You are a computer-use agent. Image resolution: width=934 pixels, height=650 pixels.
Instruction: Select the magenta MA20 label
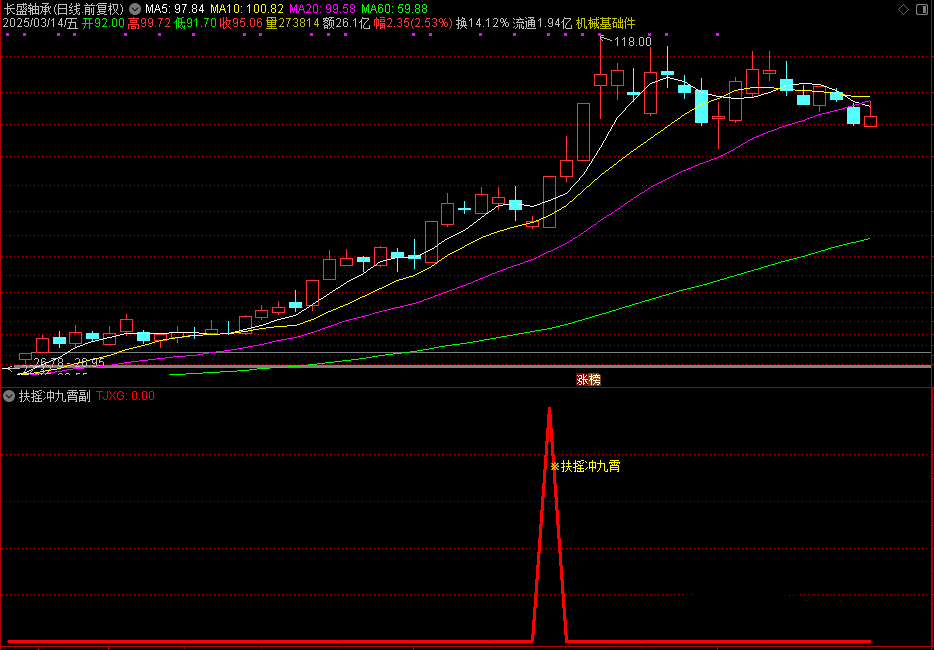click(x=322, y=8)
